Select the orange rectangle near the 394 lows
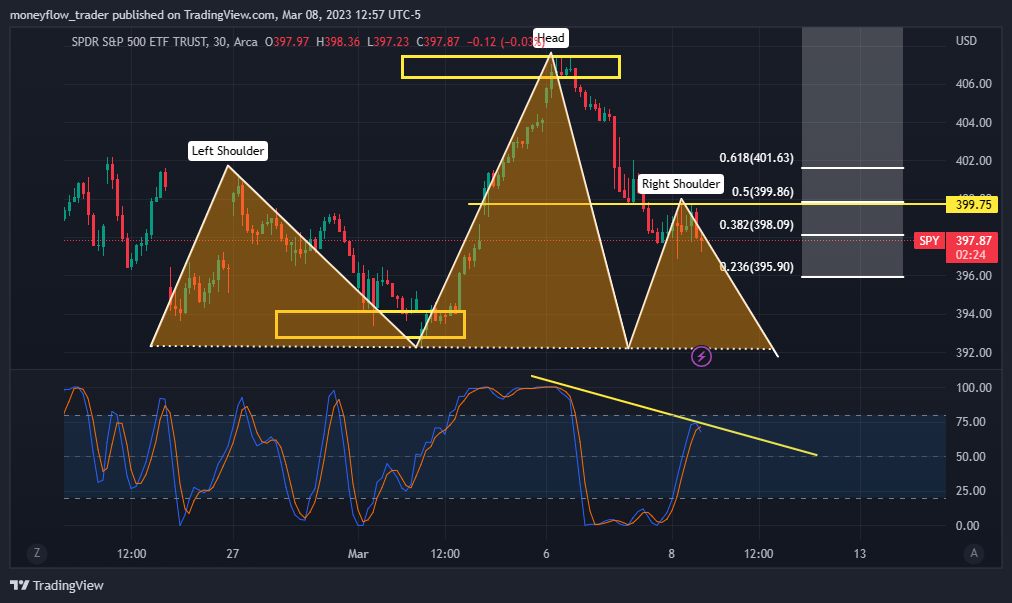 370,324
